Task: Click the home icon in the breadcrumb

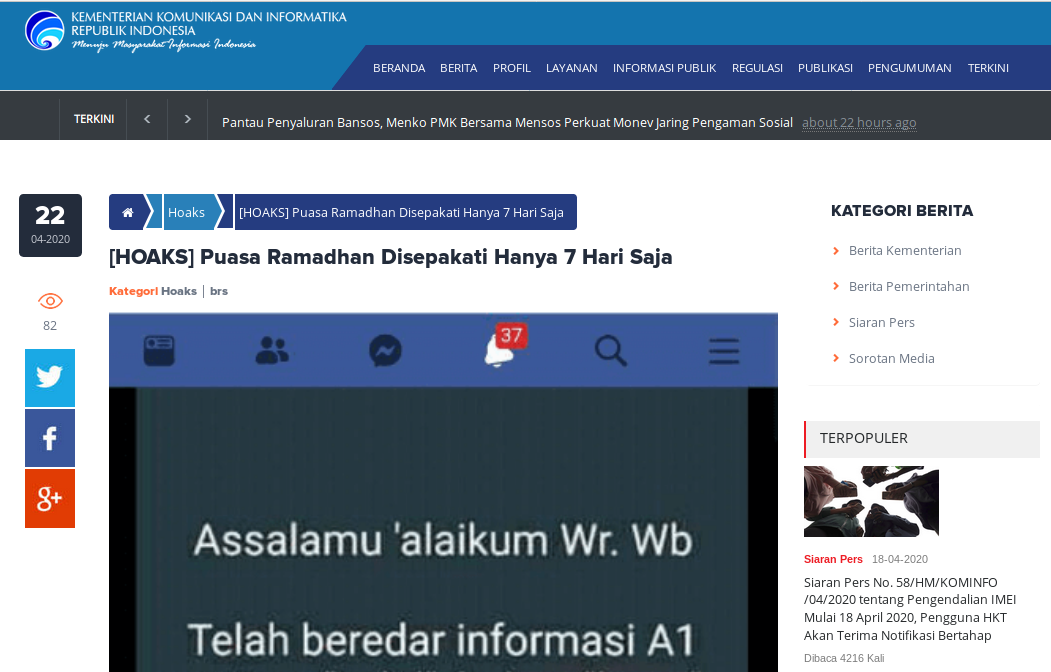Action: (127, 212)
